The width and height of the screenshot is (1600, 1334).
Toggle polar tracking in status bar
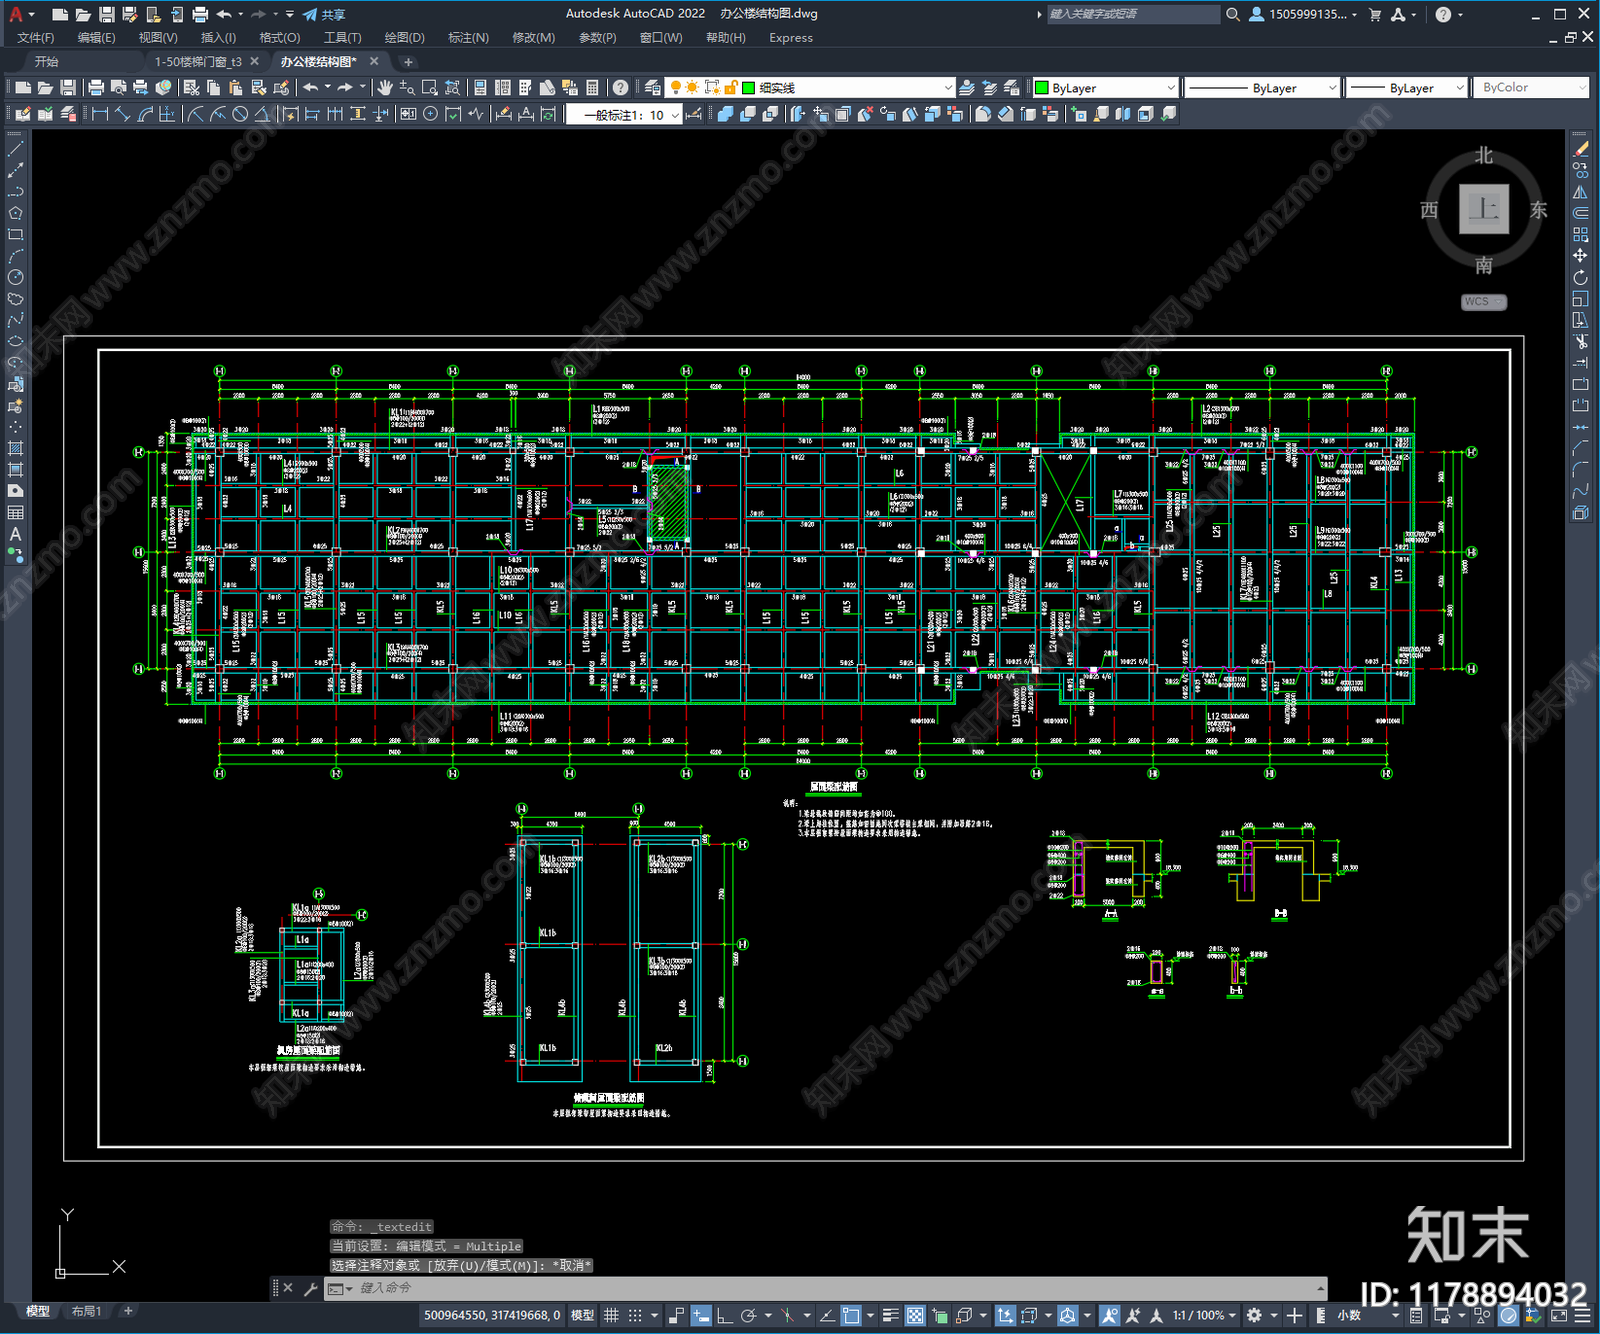point(748,1315)
